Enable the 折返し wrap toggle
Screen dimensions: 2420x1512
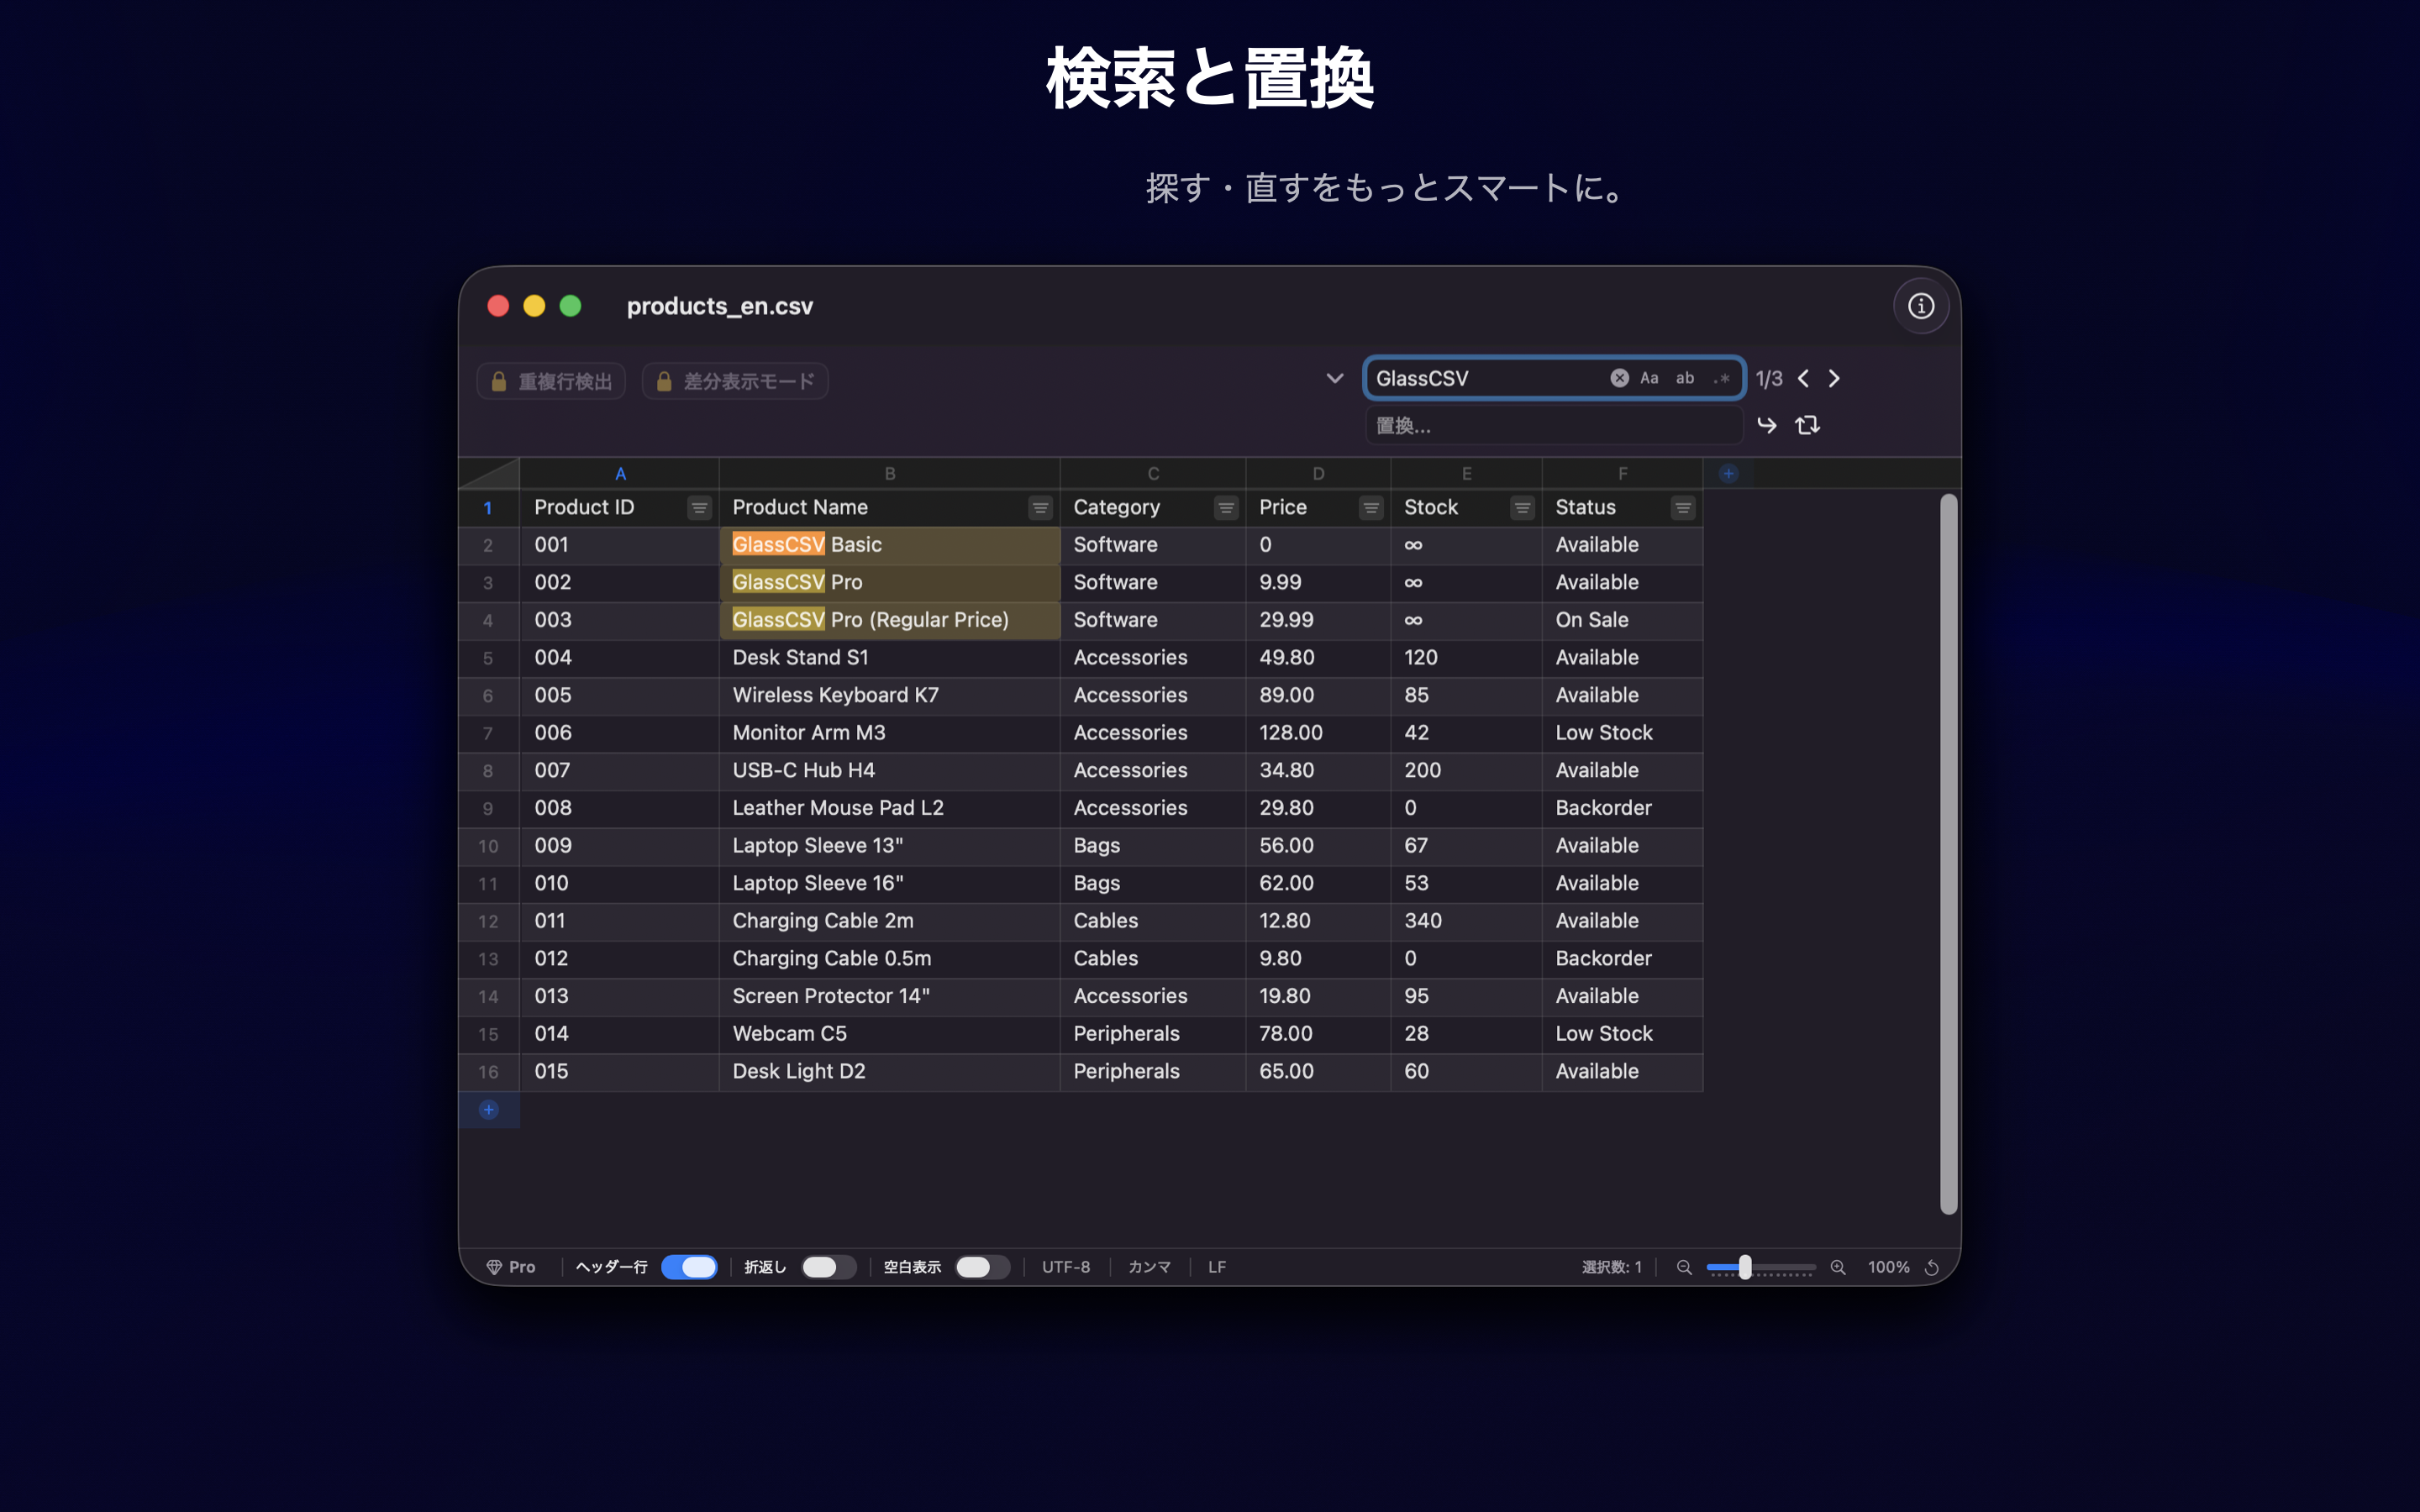pyautogui.click(x=828, y=1267)
